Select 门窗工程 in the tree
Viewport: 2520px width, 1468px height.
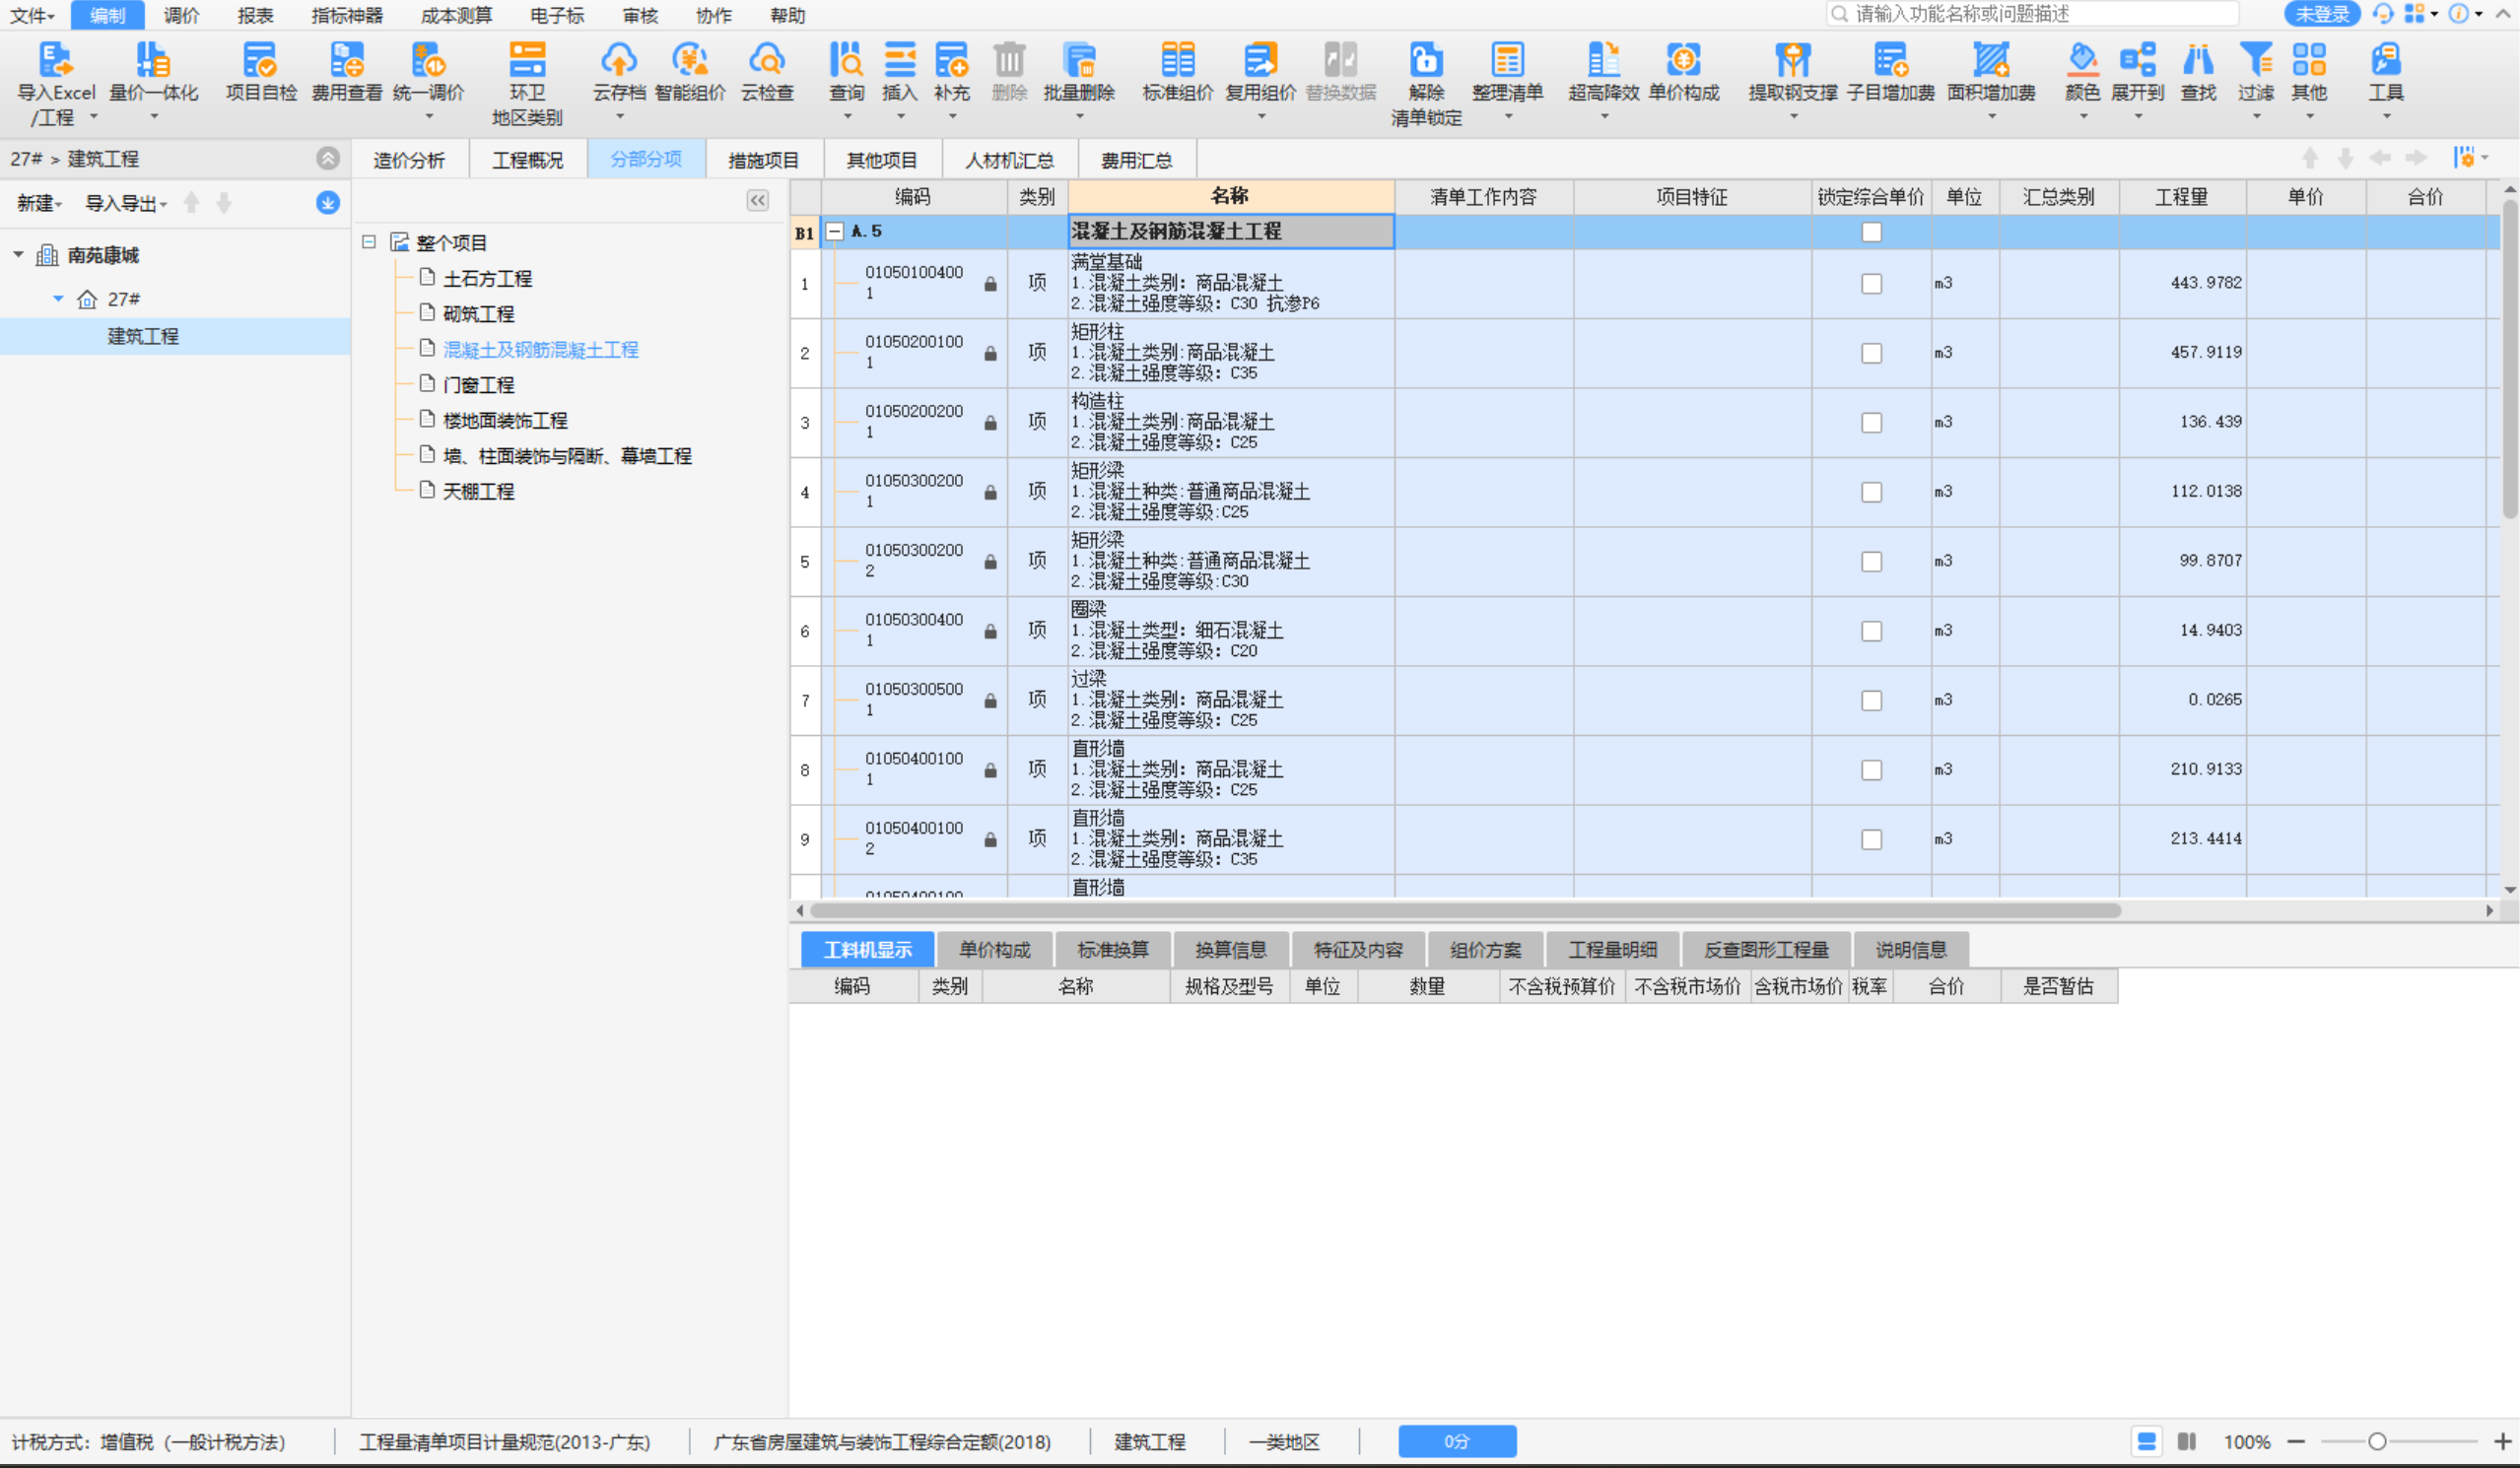click(x=478, y=385)
